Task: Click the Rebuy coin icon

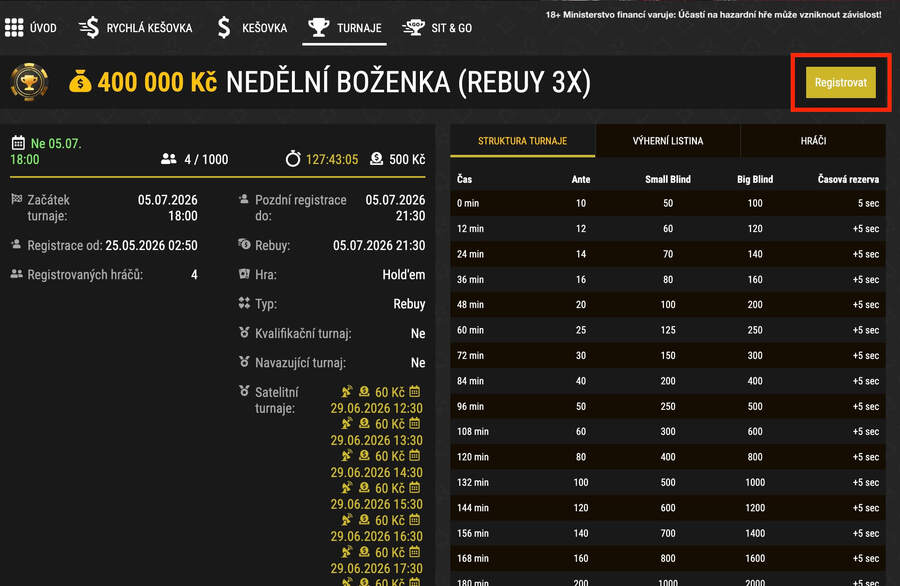Action: [244, 245]
